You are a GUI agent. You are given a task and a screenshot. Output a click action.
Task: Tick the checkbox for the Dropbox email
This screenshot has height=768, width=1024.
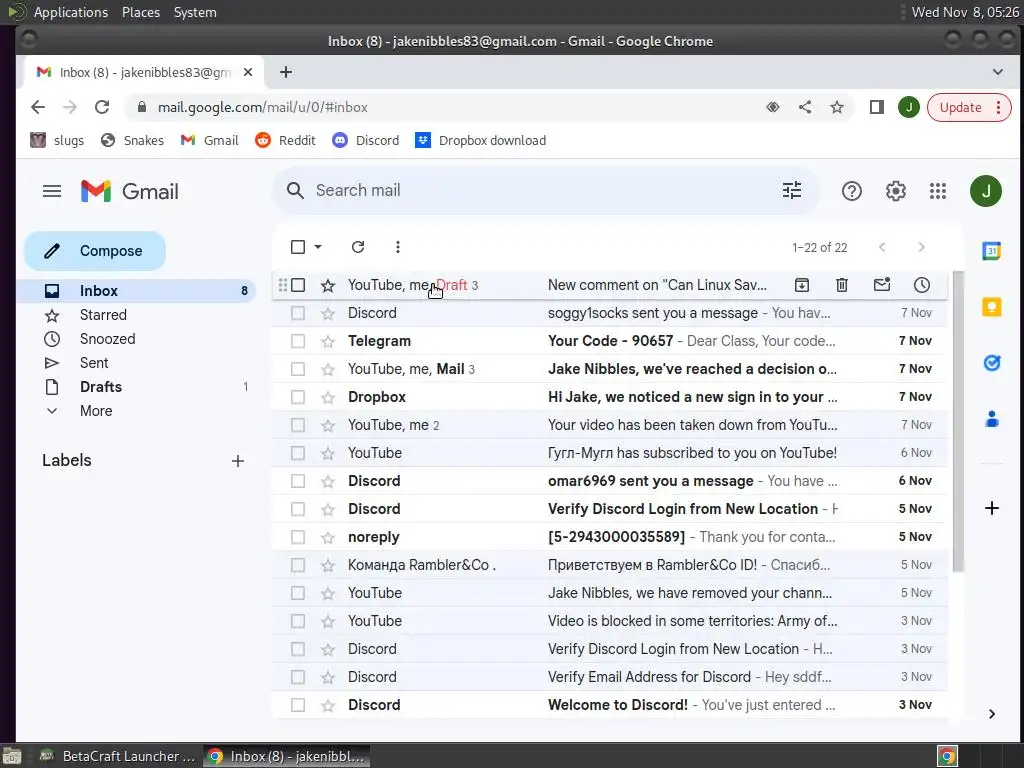(x=298, y=397)
